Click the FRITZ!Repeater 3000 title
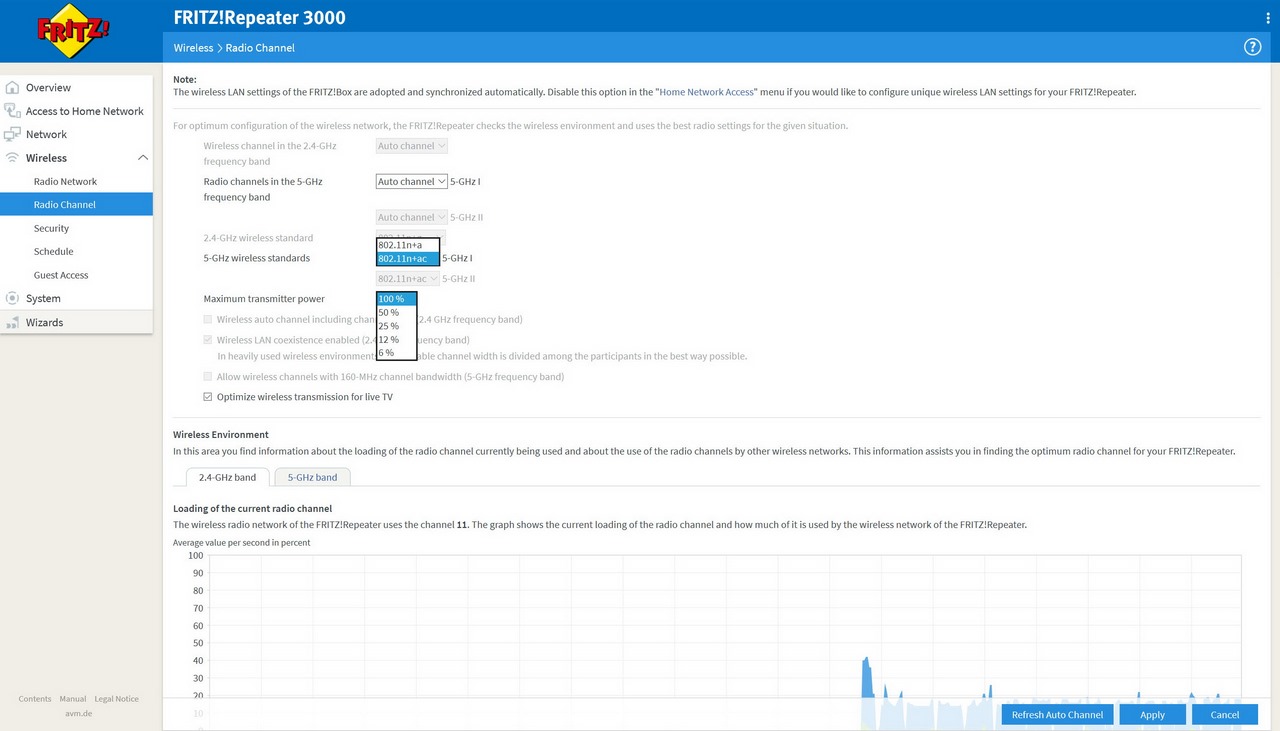The image size is (1280, 731). coord(260,17)
